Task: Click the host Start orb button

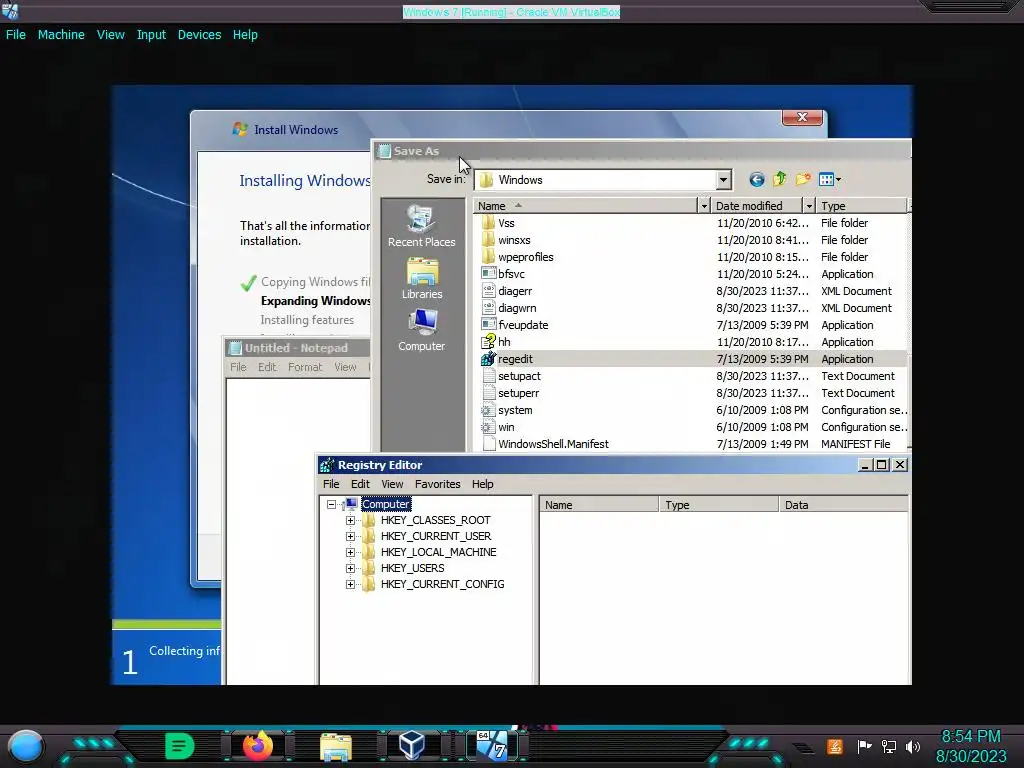Action: point(25,746)
